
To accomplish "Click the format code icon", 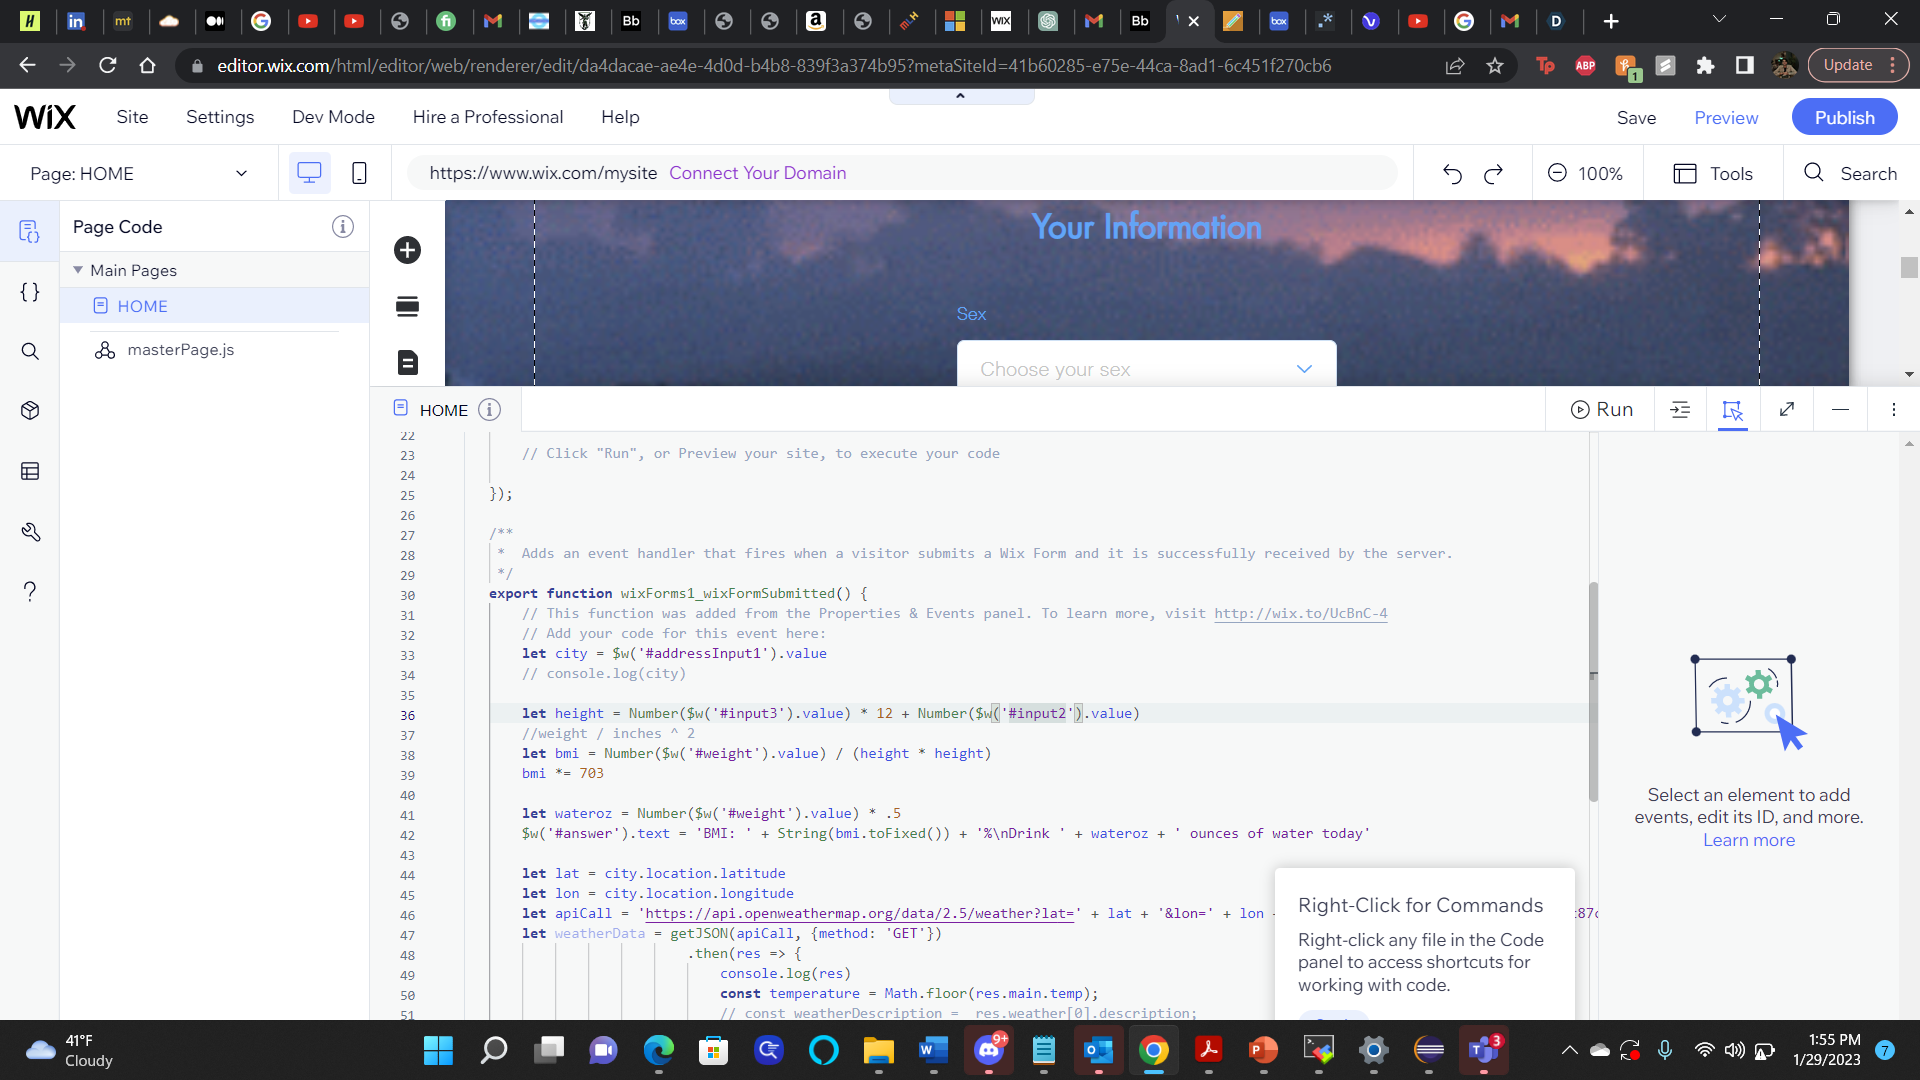I will (x=1680, y=409).
